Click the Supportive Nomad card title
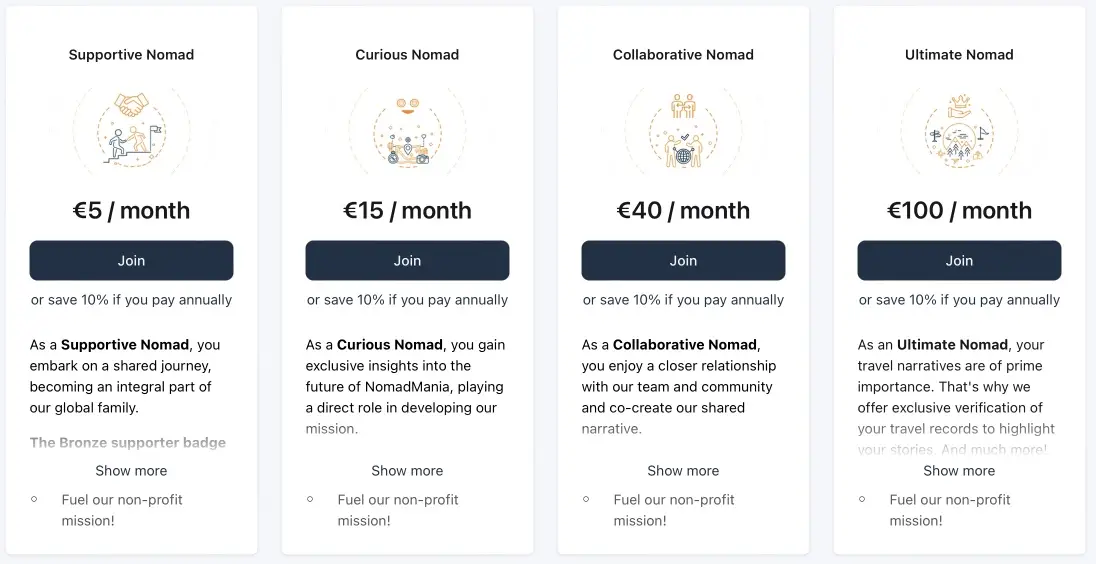The height and width of the screenshot is (564, 1096). pyautogui.click(x=131, y=55)
